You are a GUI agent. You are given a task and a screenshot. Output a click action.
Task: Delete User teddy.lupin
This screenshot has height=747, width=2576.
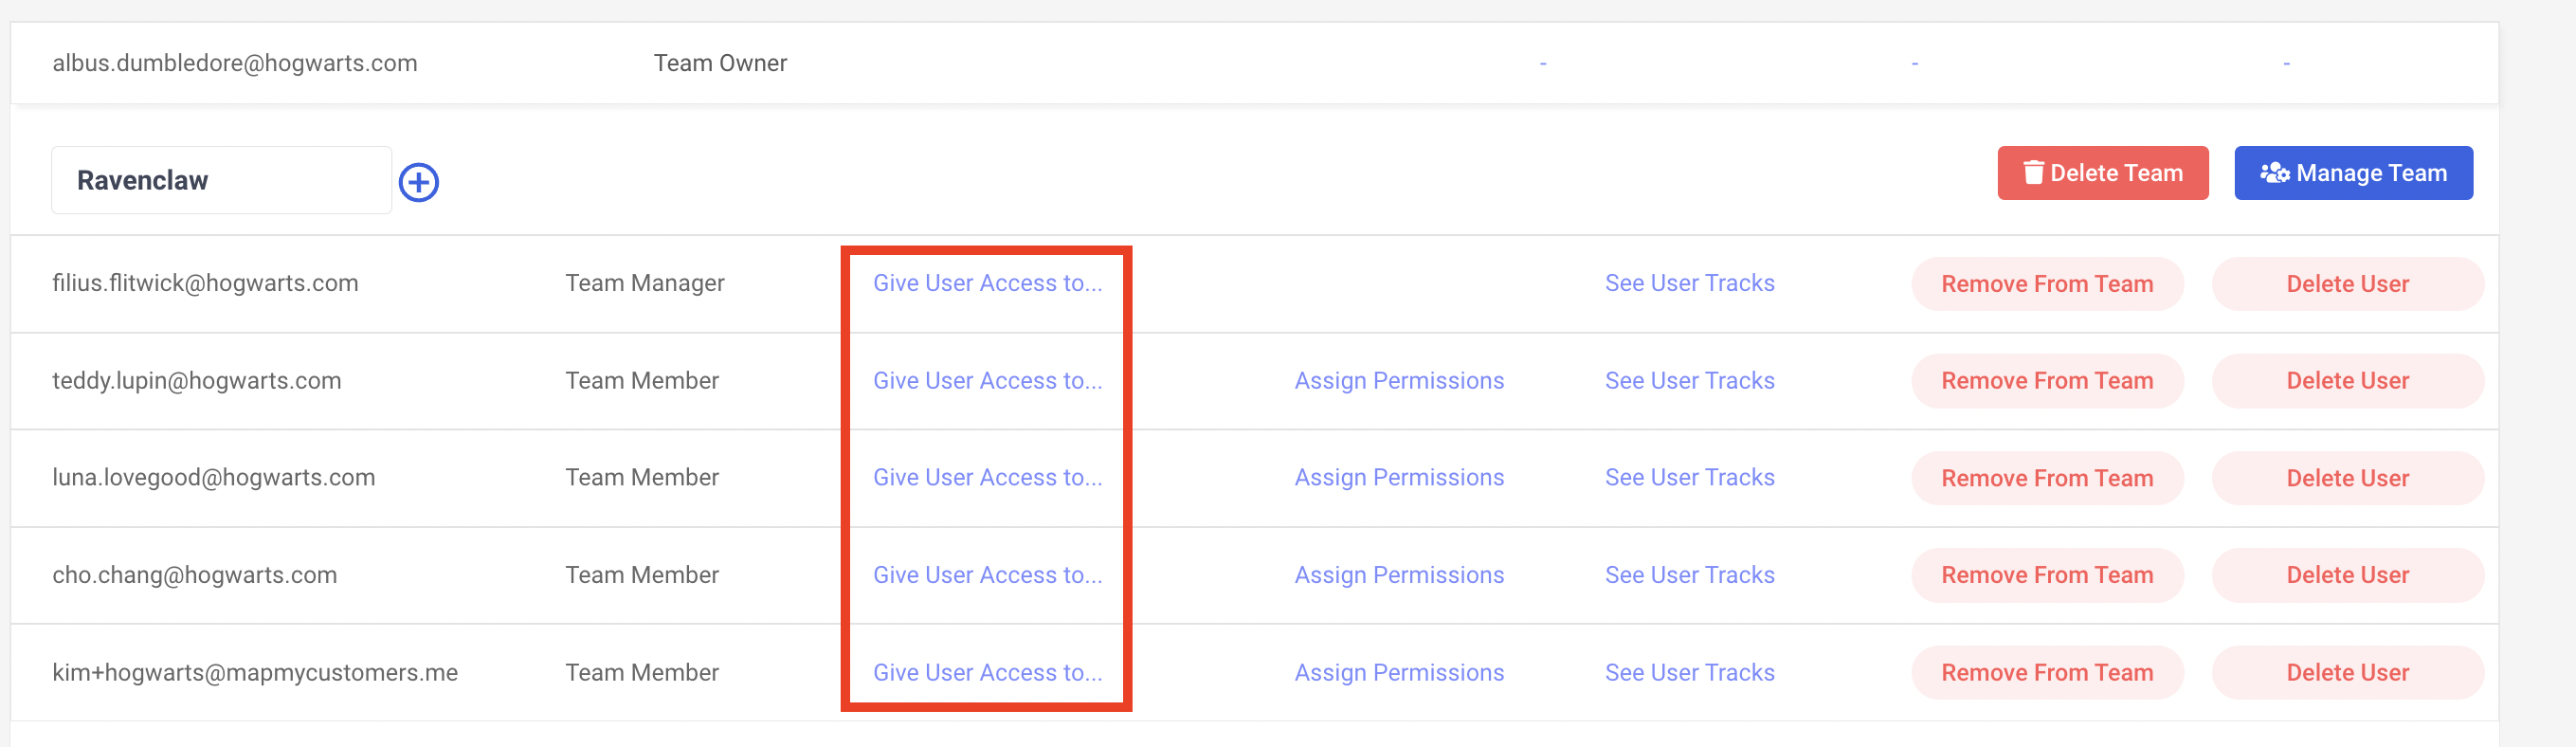pyautogui.click(x=2347, y=381)
